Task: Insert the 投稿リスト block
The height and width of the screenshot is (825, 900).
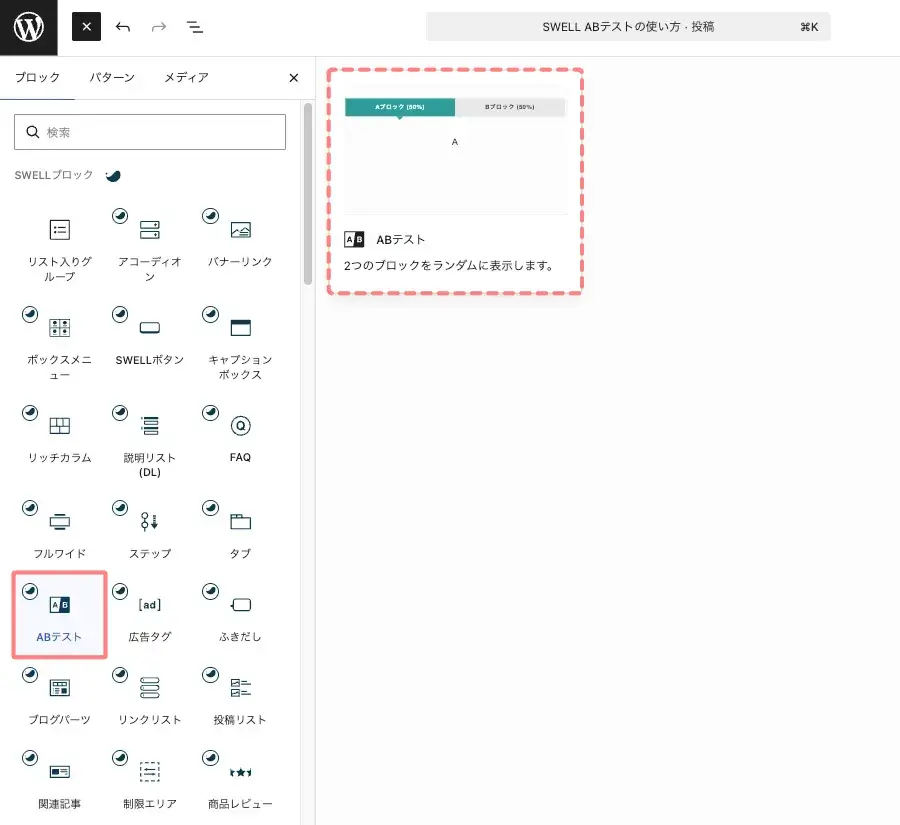Action: [x=240, y=698]
